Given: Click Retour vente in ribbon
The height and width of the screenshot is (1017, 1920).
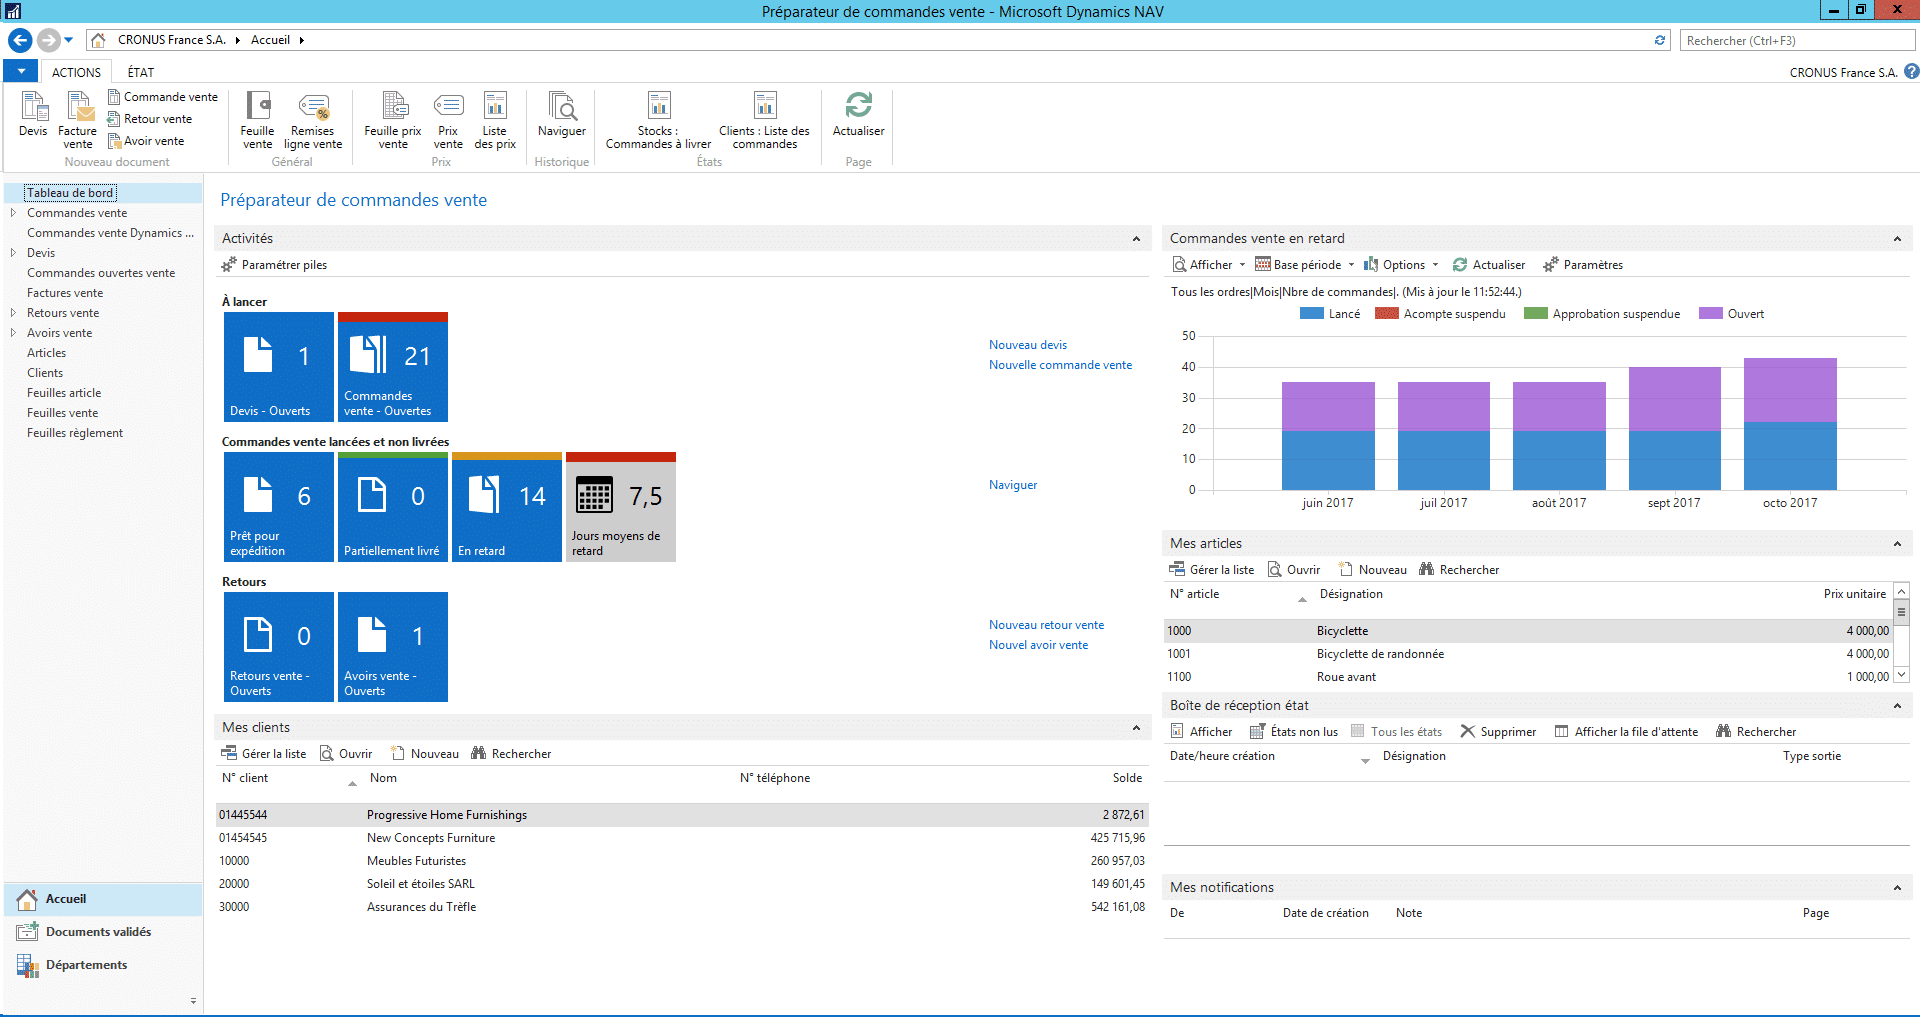Looking at the screenshot, I should [x=150, y=119].
